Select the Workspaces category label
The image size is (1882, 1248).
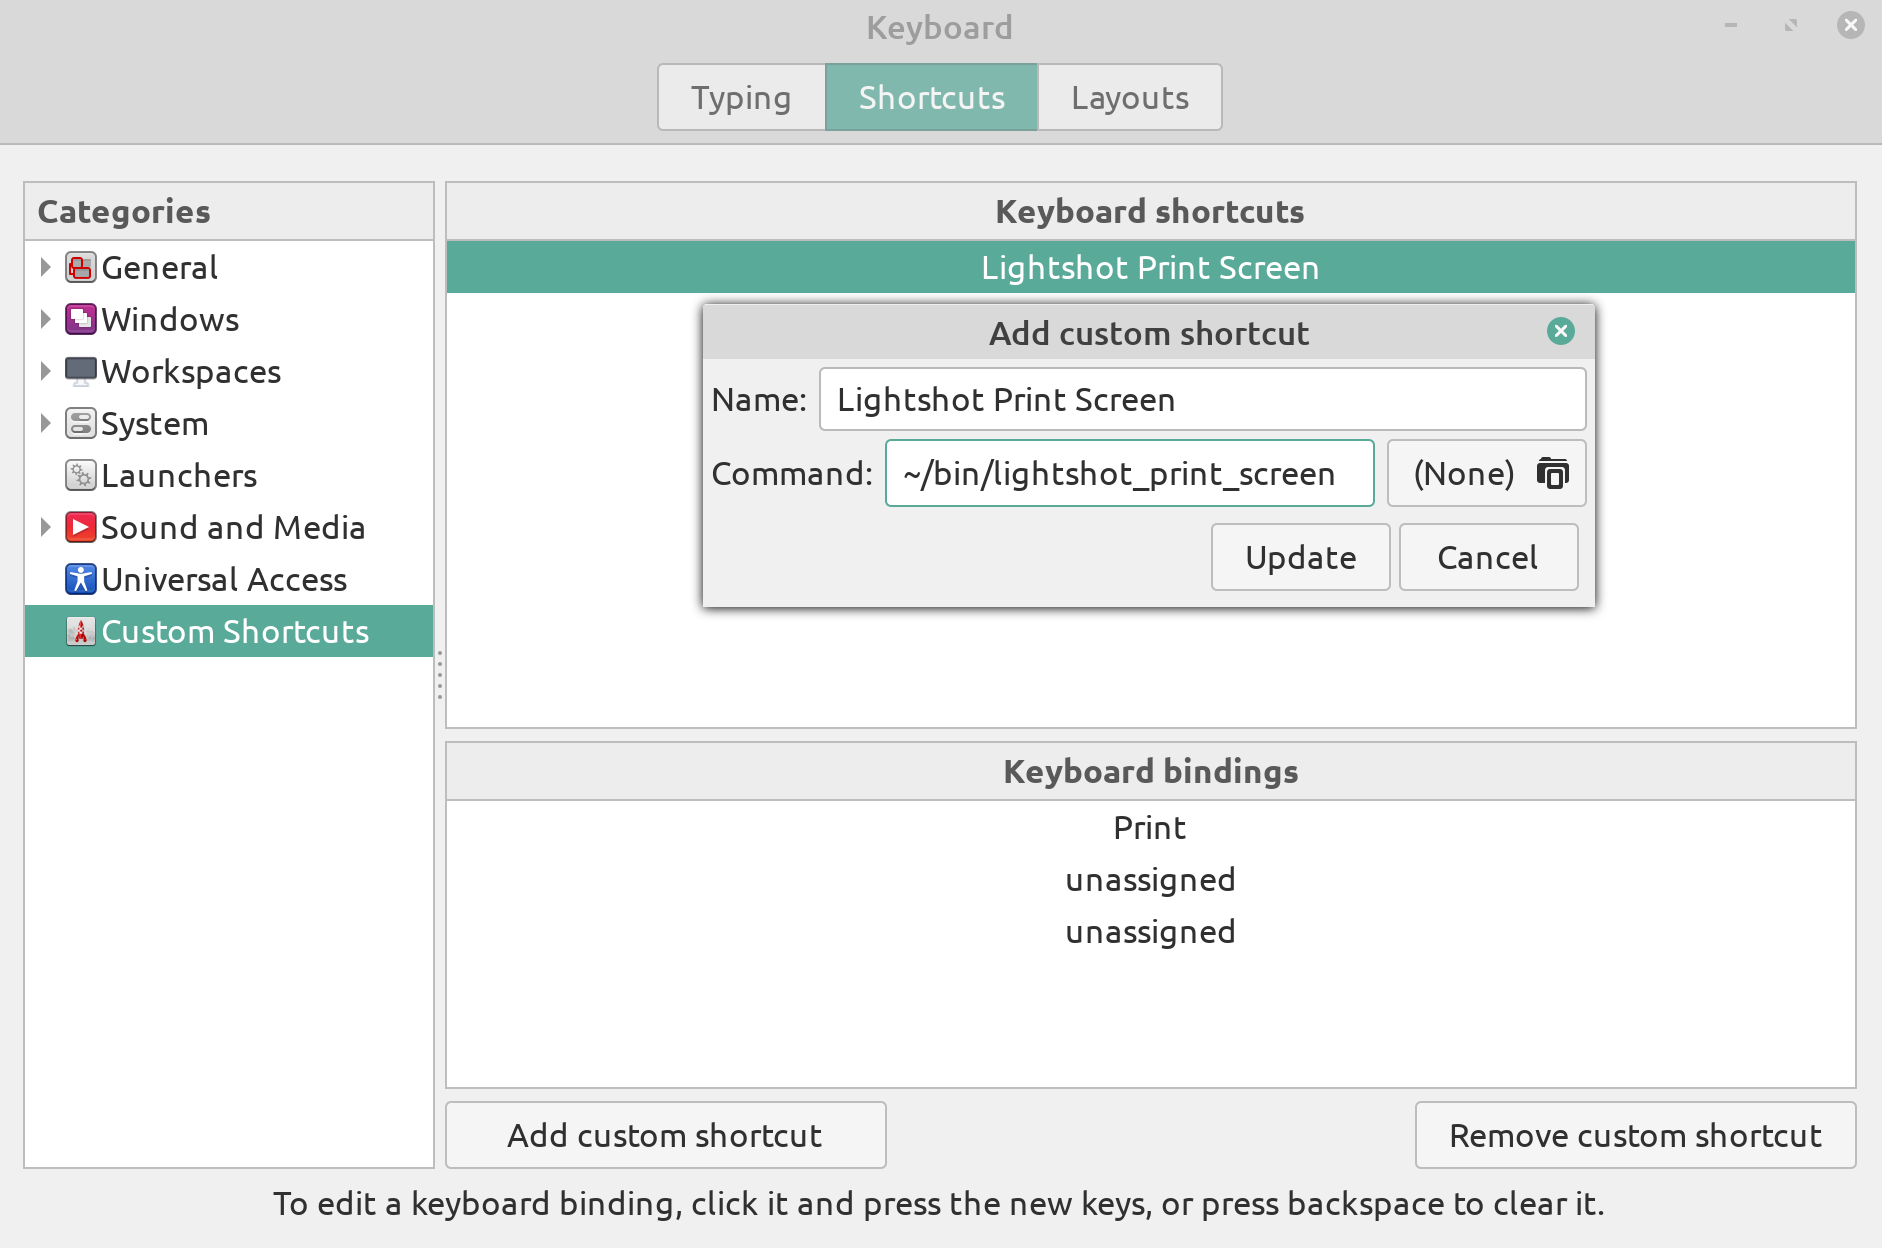point(192,372)
